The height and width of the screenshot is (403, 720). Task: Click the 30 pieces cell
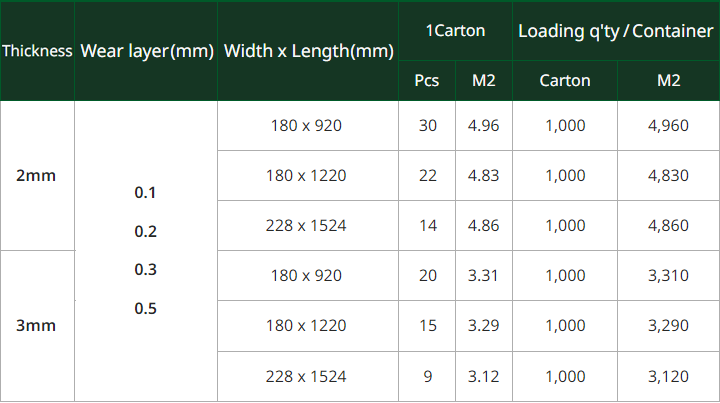(428, 126)
